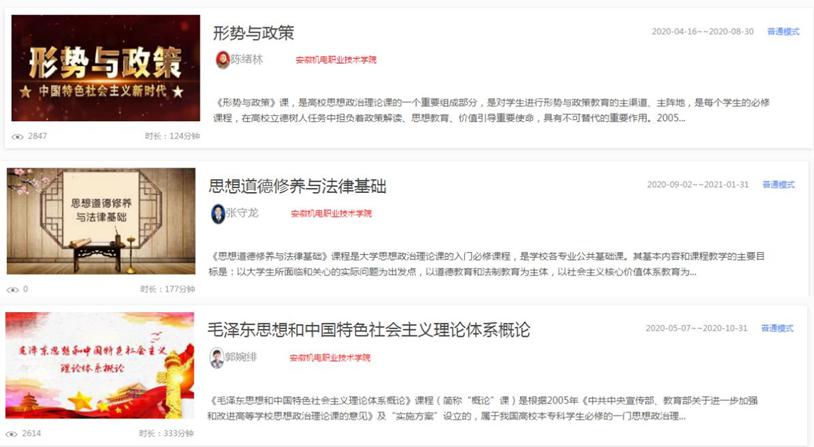Screen dimensions: 814x447
Task: Select 普通模式 link for 形势与政策 course
Action: coord(783,32)
